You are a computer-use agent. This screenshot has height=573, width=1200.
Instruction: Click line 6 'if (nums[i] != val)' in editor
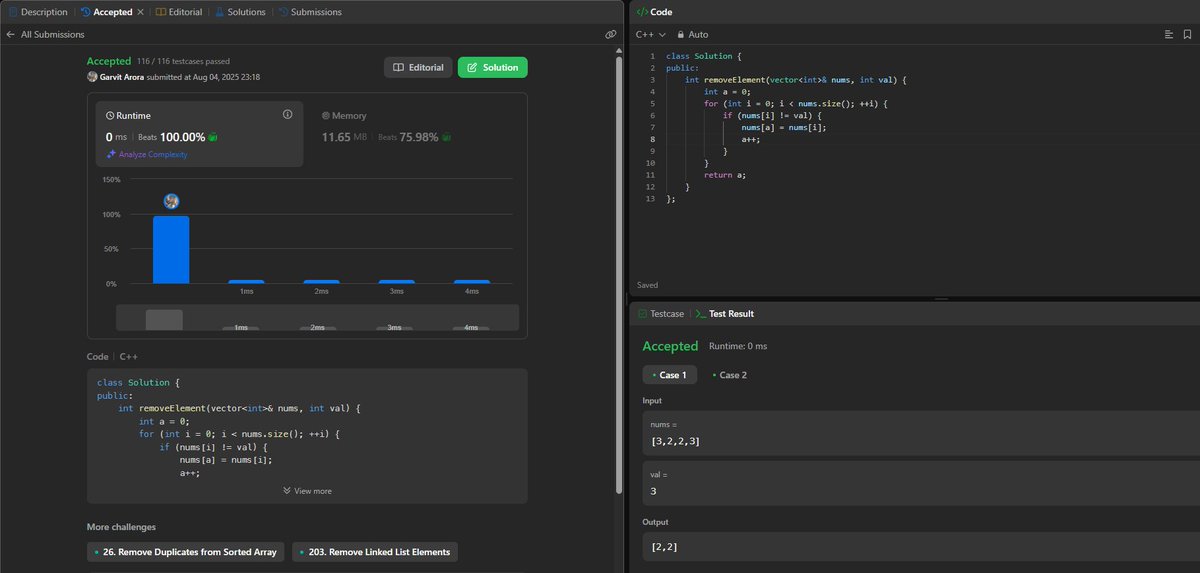point(773,115)
